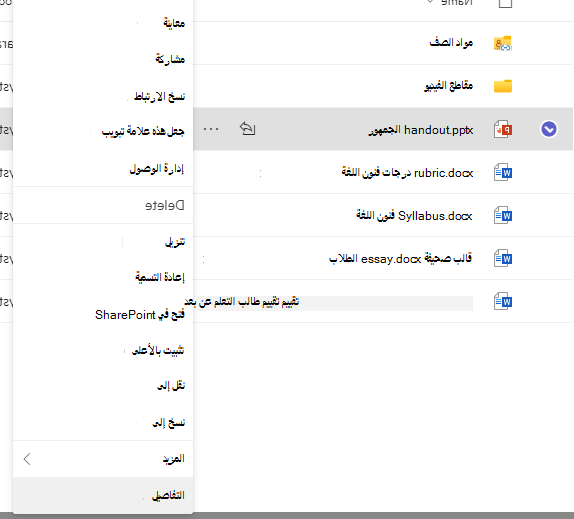Viewport: 574px width, 519px height.
Task: Choose Delete from the context menu
Action: (x=103, y=205)
